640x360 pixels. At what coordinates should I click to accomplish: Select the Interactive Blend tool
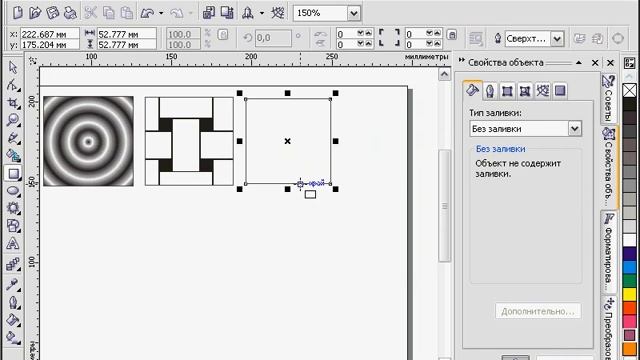(x=13, y=264)
